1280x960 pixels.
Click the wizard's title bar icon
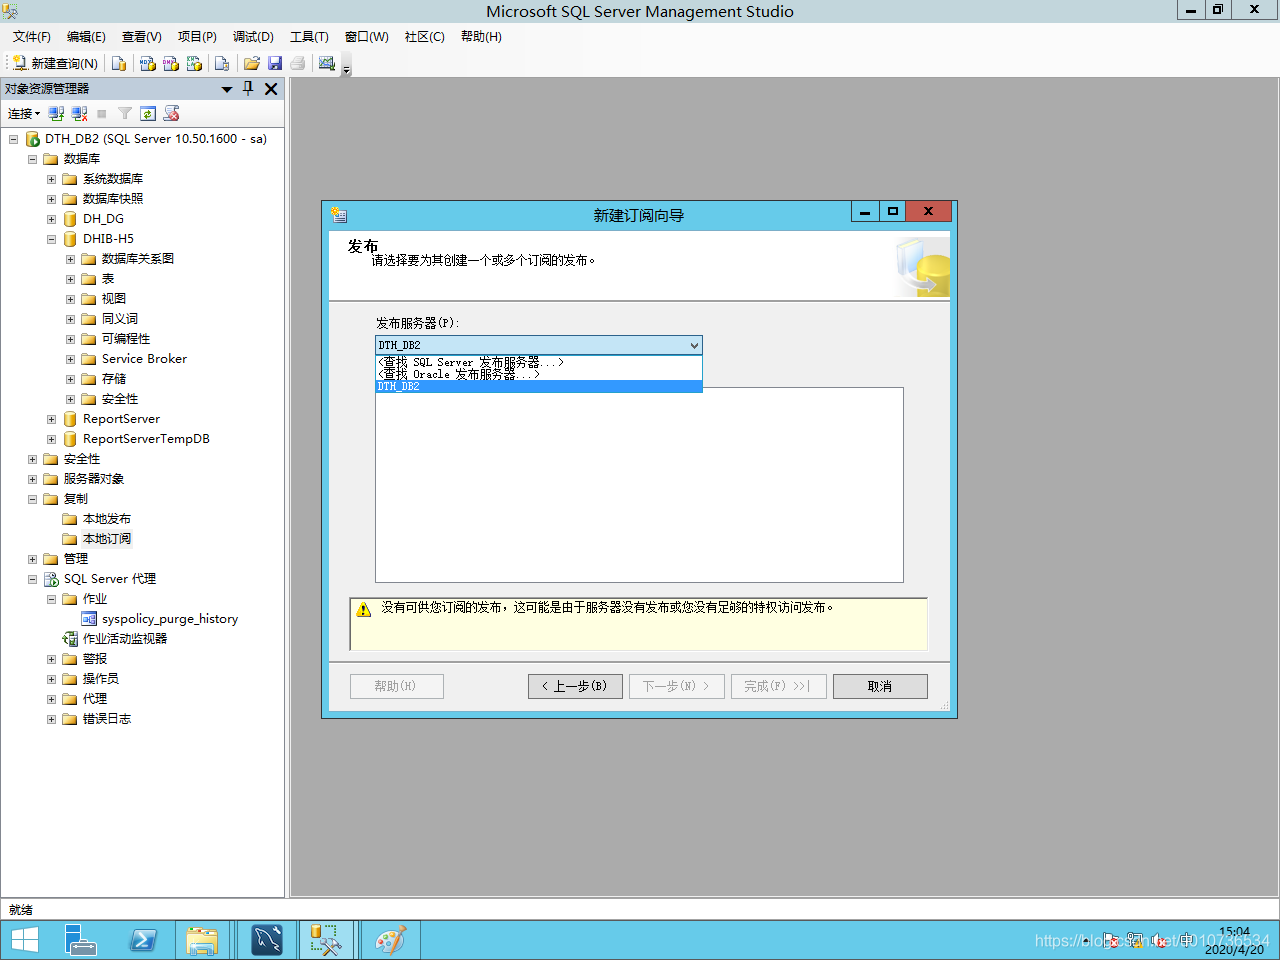pyautogui.click(x=339, y=214)
